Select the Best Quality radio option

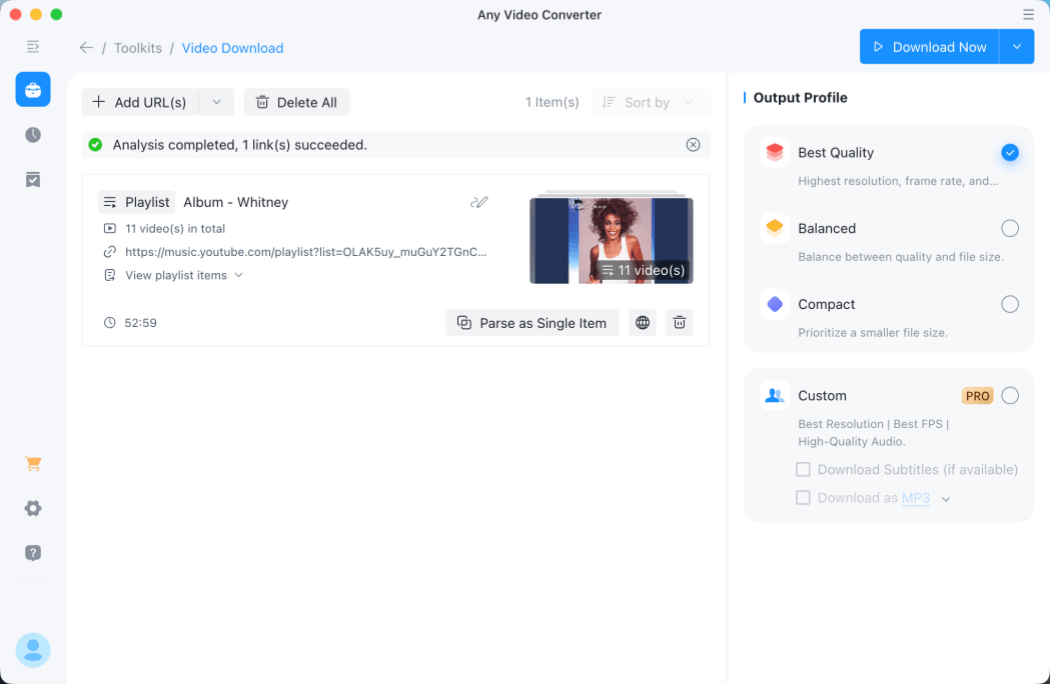coord(1010,153)
